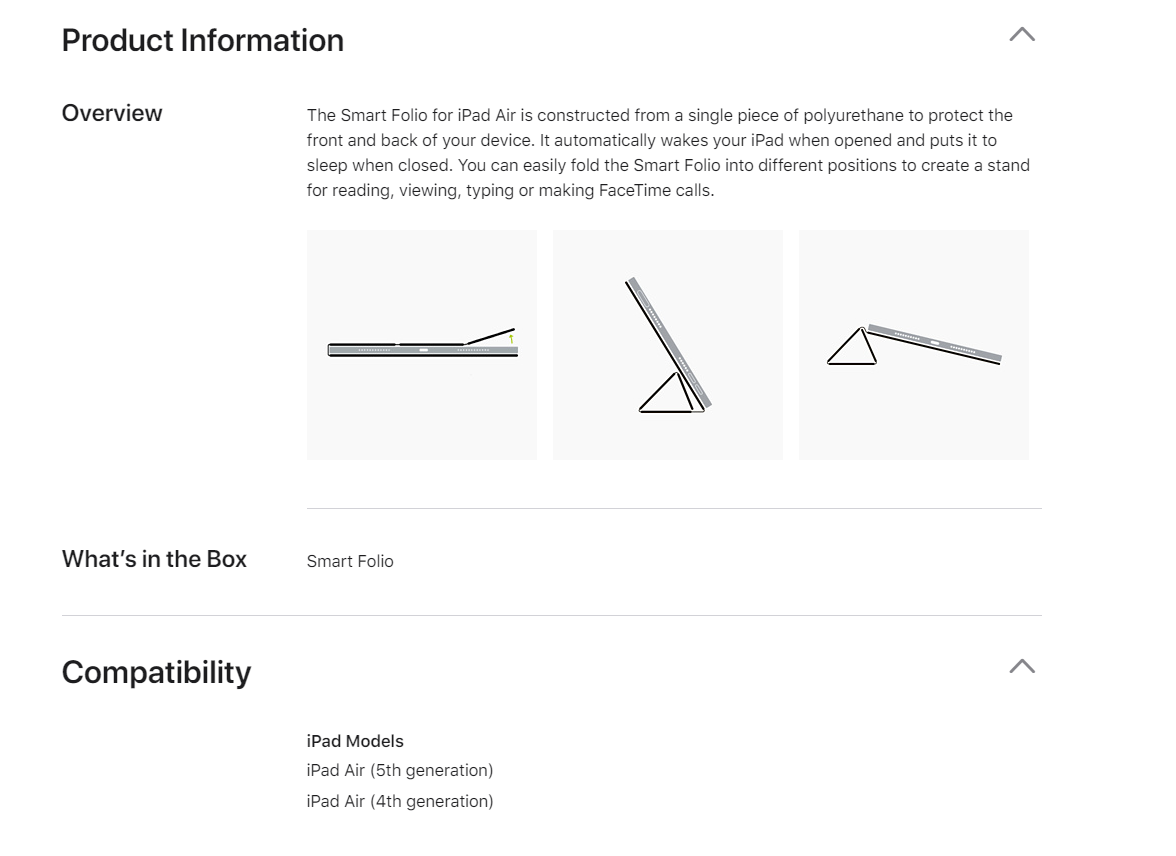
Task: Open the flat folio position illustration
Action: coord(422,345)
